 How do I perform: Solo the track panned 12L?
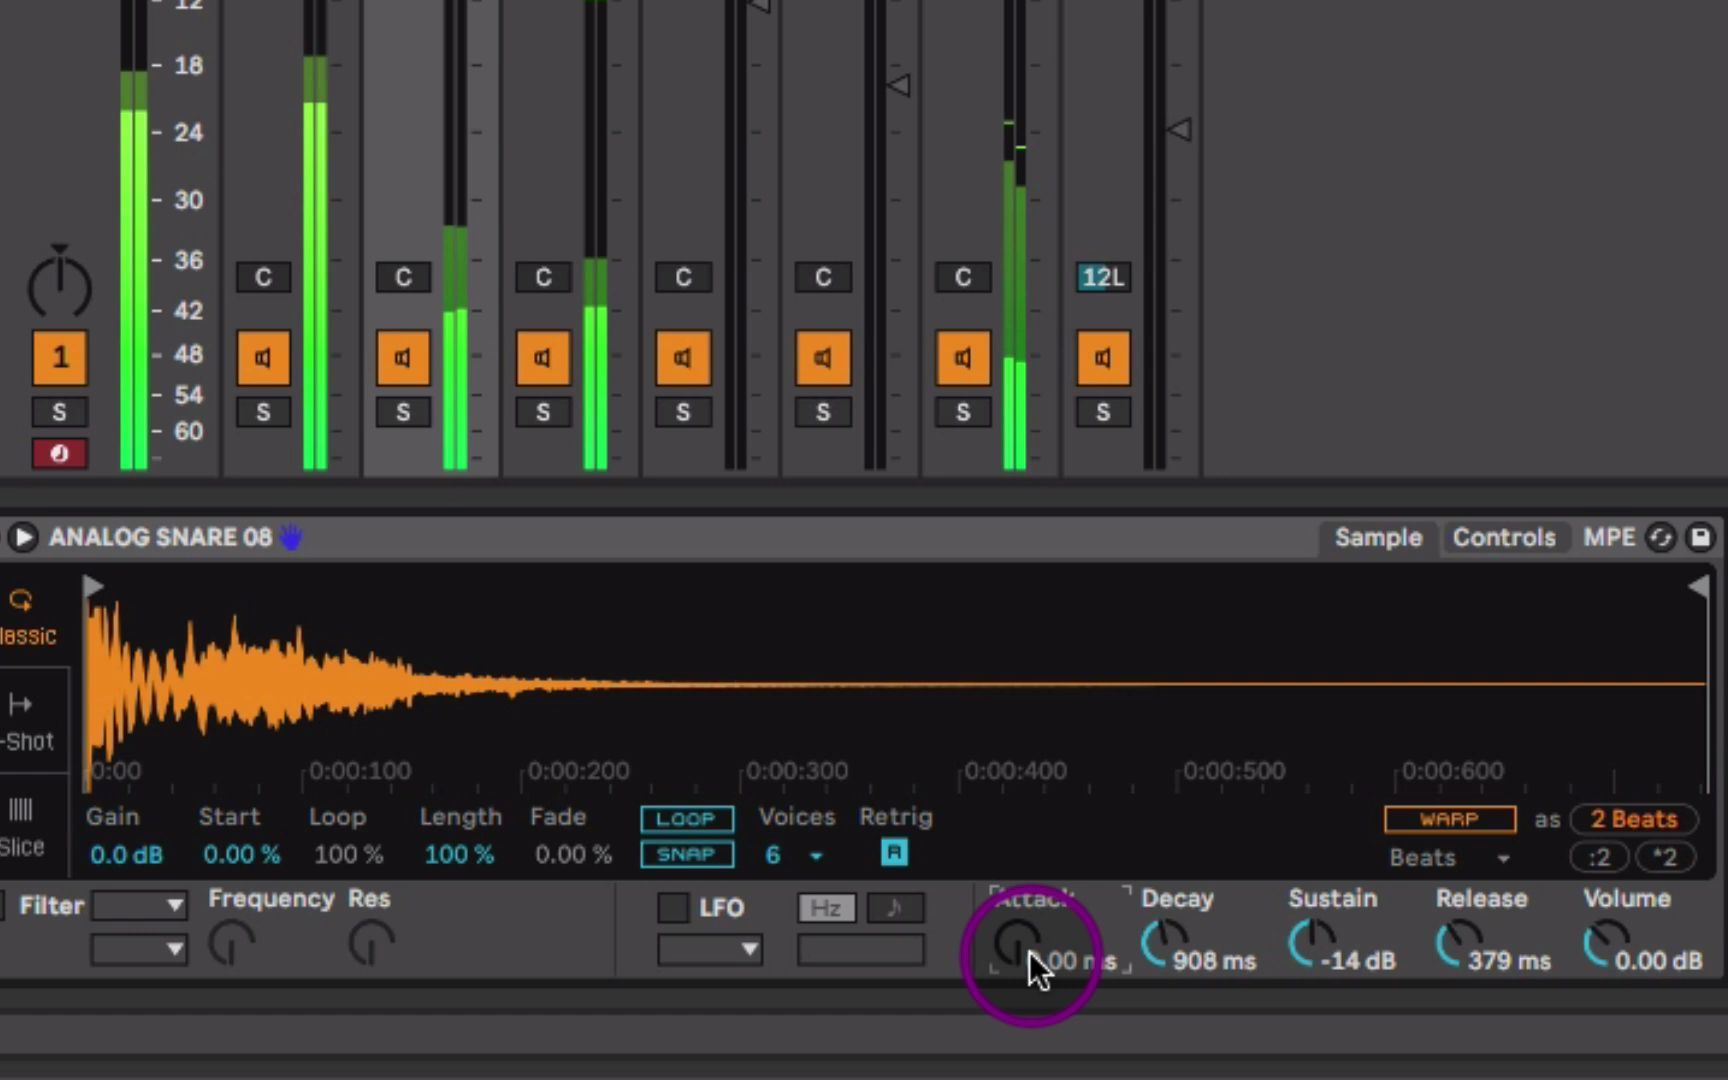(x=1103, y=412)
